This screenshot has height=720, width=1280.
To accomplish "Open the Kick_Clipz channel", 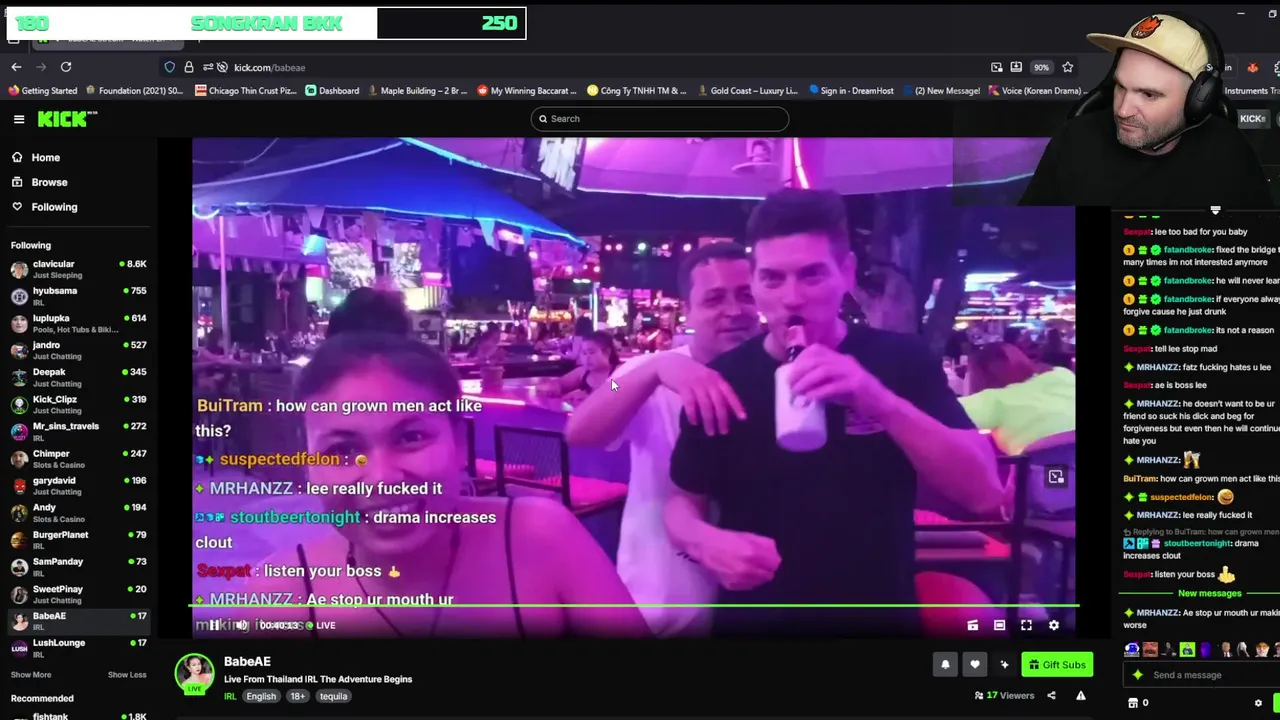I will click(78, 404).
